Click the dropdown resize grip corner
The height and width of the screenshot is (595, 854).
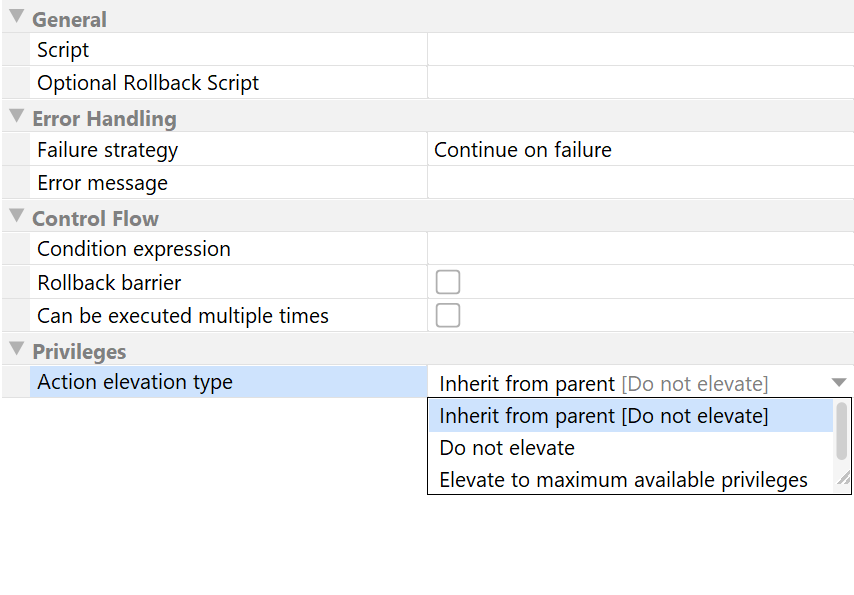[x=843, y=480]
